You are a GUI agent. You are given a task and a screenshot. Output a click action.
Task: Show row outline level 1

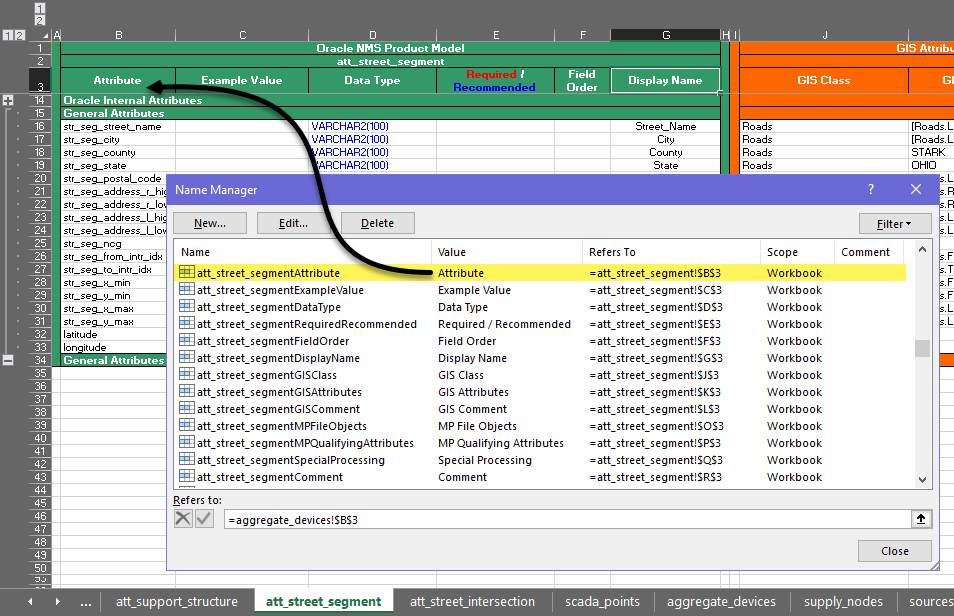click(7, 35)
